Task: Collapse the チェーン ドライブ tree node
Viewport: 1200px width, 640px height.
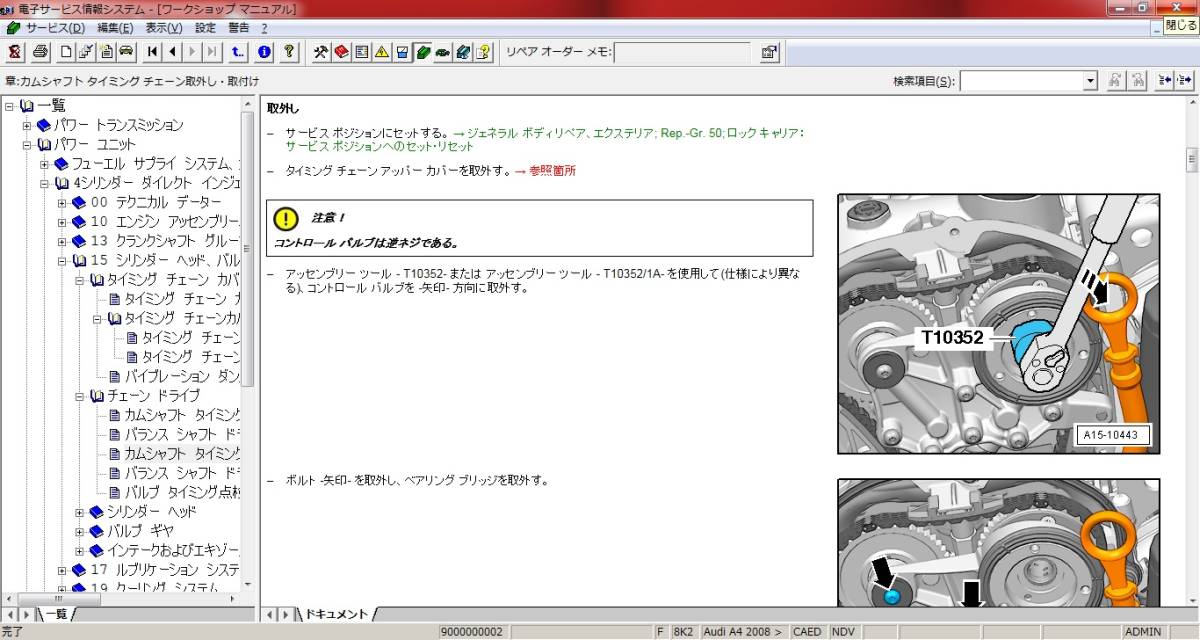Action: pyautogui.click(x=80, y=396)
